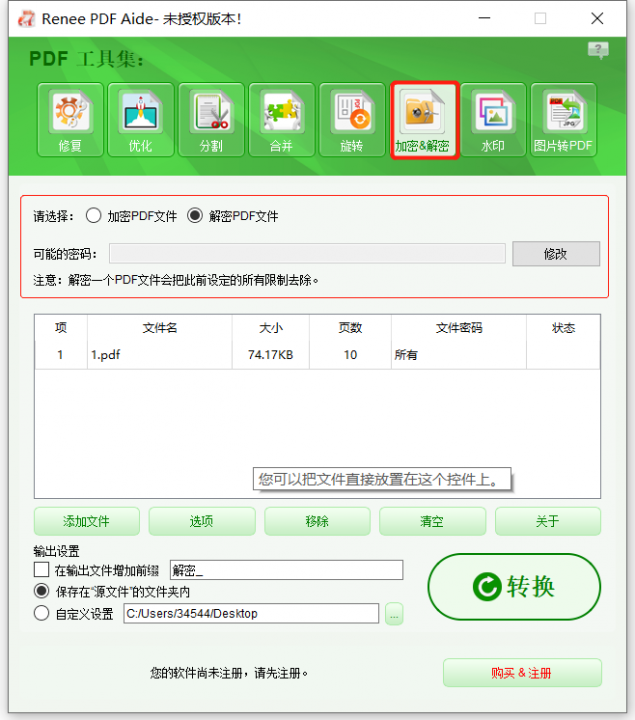The height and width of the screenshot is (720, 635).
Task: Enable the 在输出文件增加前缀 checkbox
Action: click(x=41, y=570)
